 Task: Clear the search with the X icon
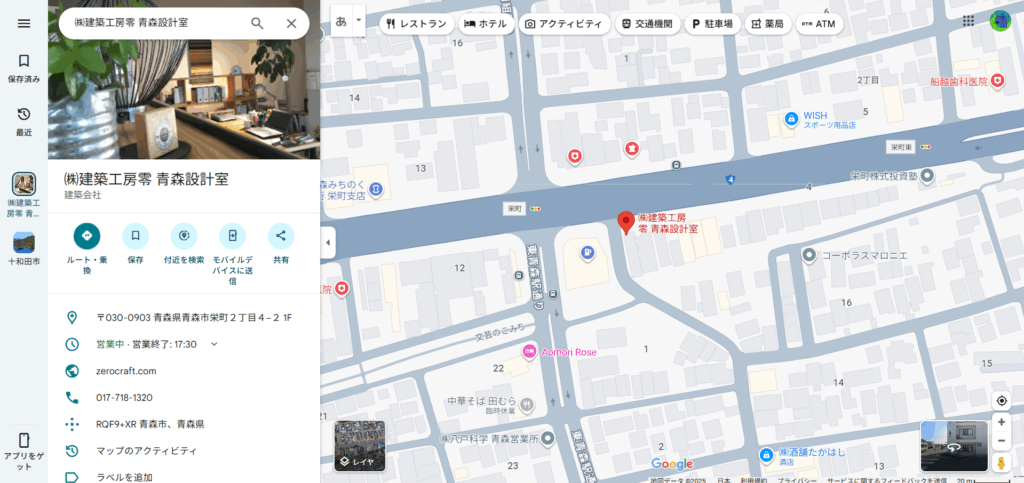pos(291,23)
